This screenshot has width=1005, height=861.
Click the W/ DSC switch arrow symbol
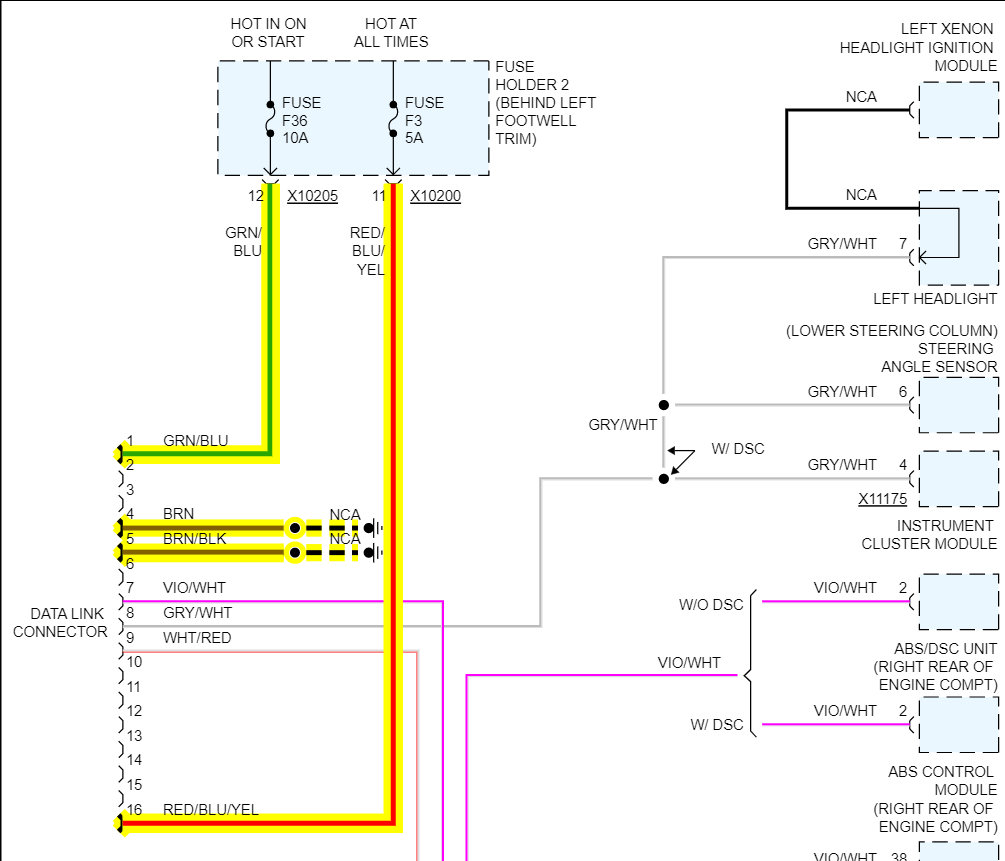point(679,463)
